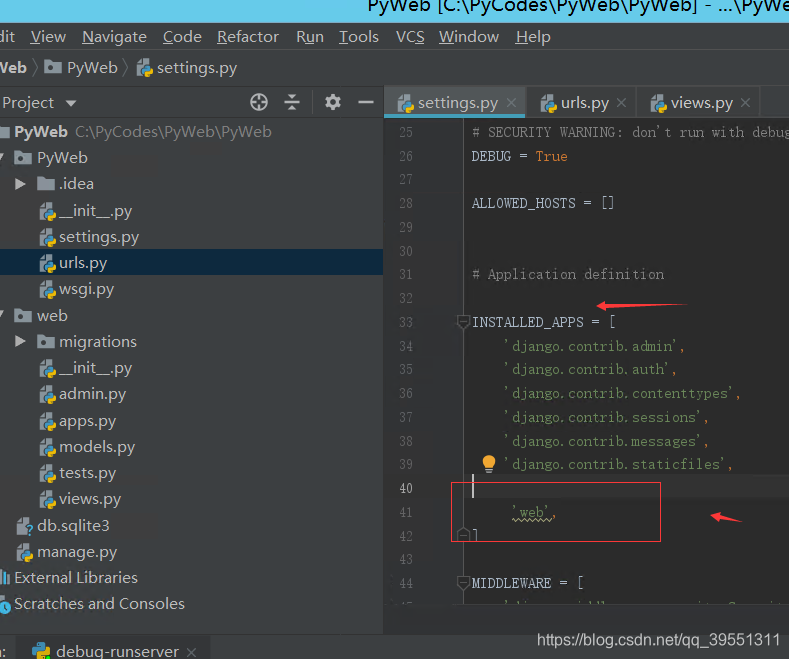Open the VCS menu
This screenshot has width=789, height=659.
[410, 37]
